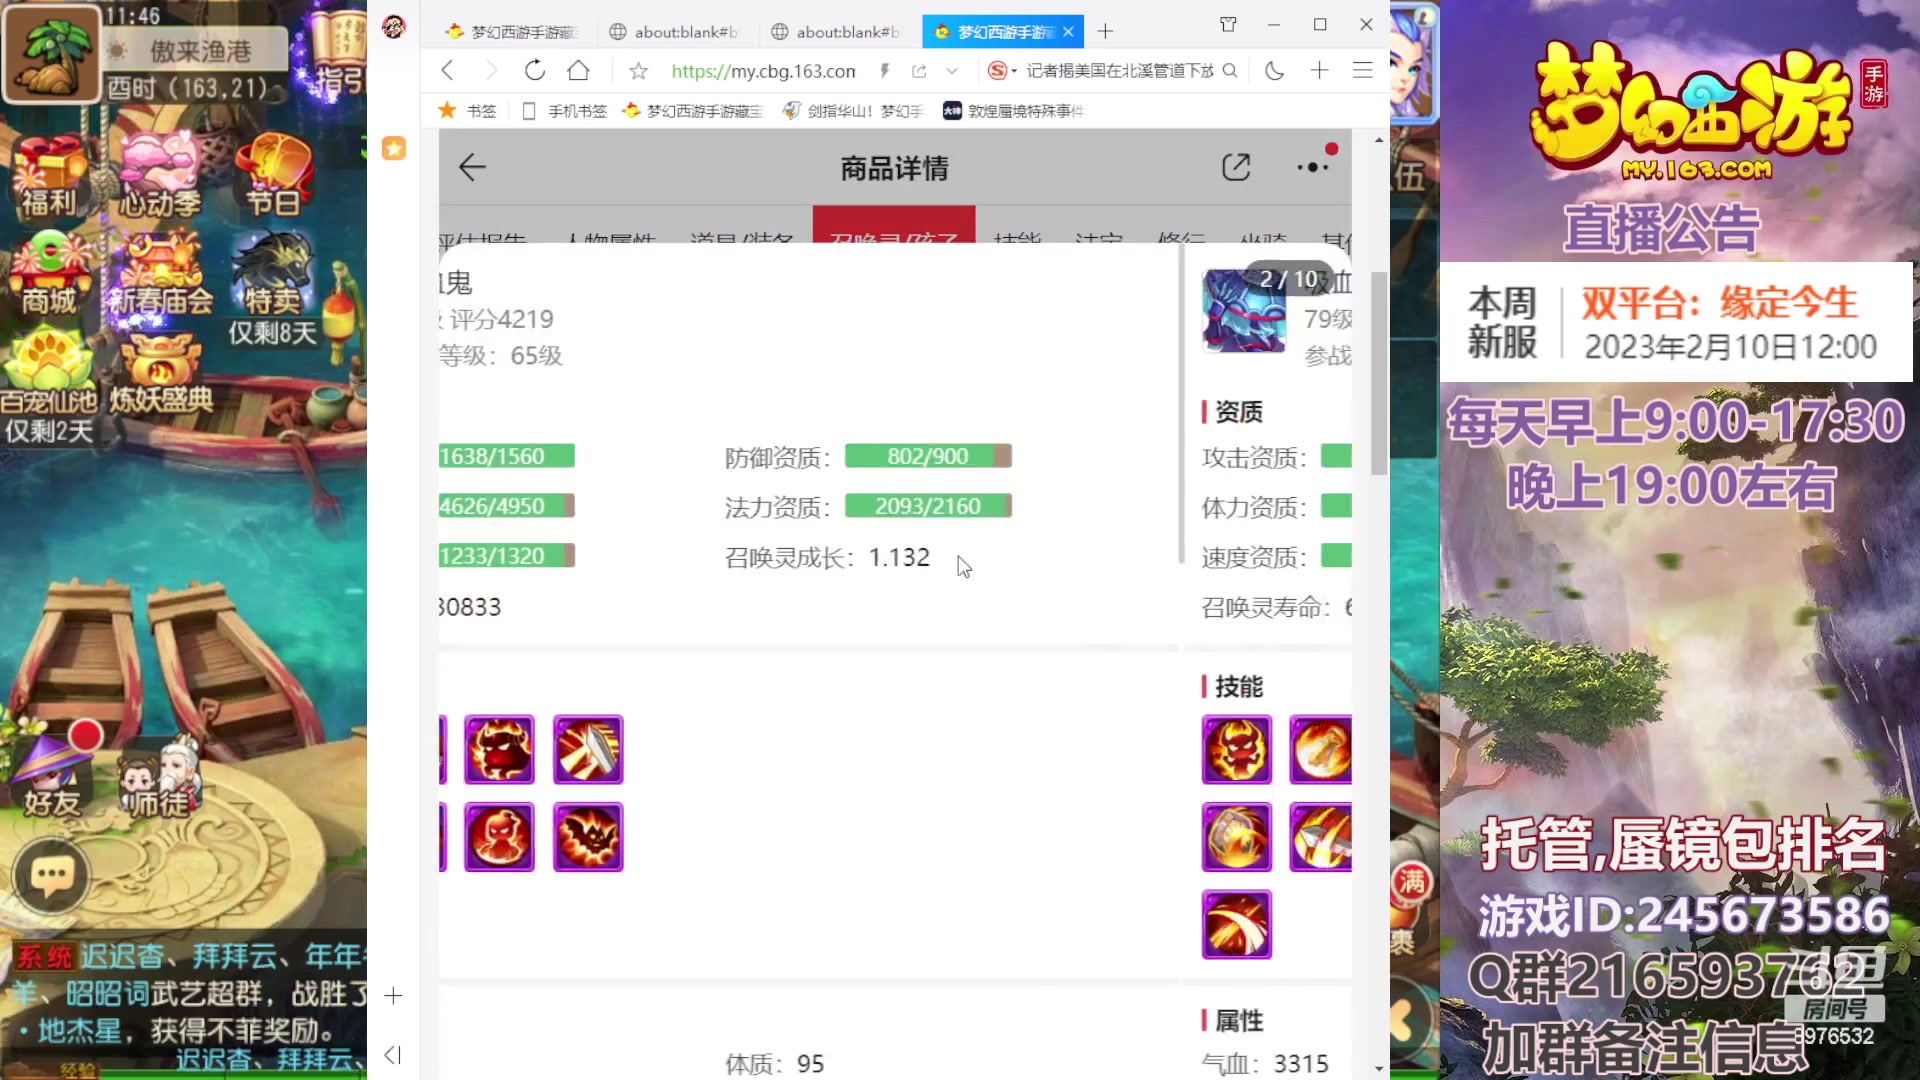The height and width of the screenshot is (1080, 1920).
Task: Open the browser hamburger menu
Action: click(x=1362, y=70)
